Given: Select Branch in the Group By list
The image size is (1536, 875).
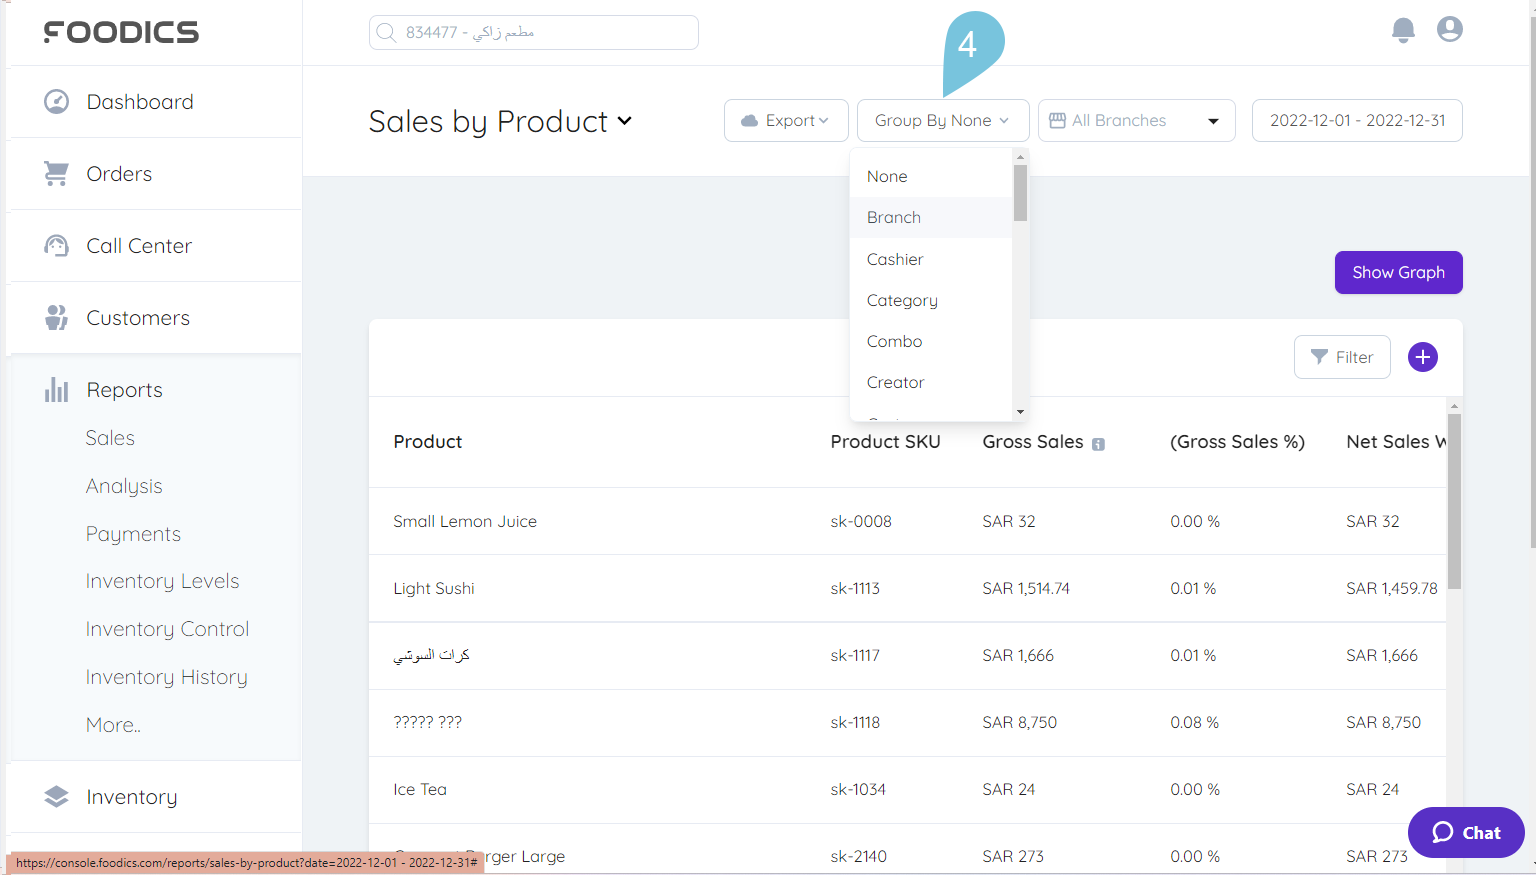Looking at the screenshot, I should [x=893, y=217].
